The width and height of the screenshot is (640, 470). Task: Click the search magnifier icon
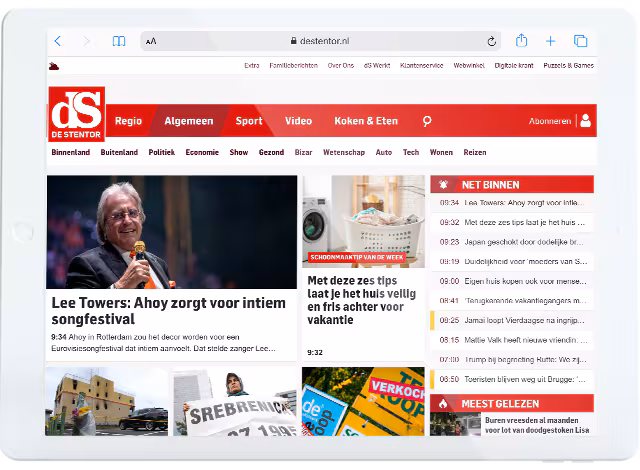click(427, 121)
